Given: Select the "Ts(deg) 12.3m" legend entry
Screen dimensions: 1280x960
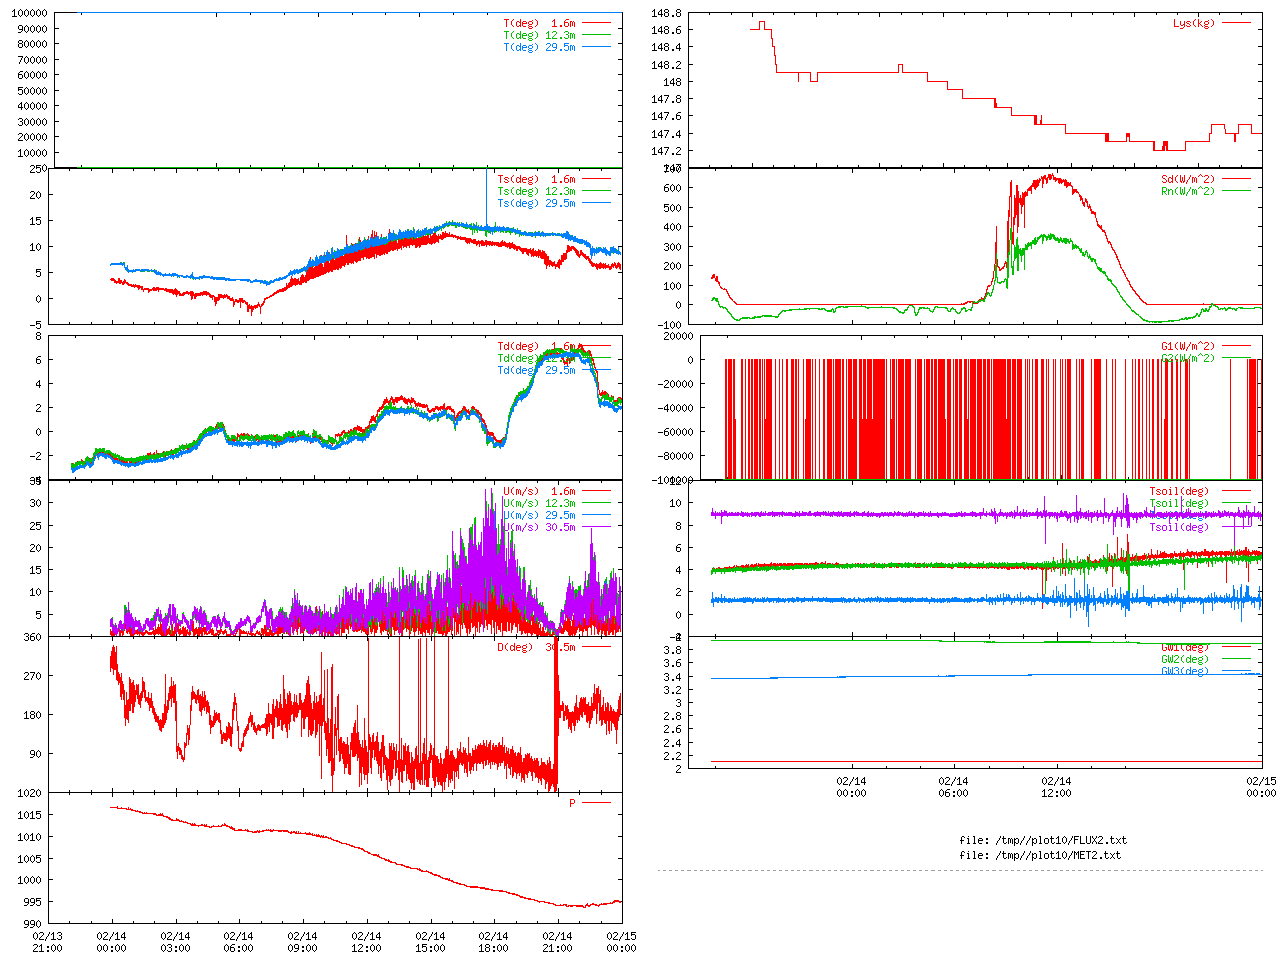Looking at the screenshot, I should point(537,192).
